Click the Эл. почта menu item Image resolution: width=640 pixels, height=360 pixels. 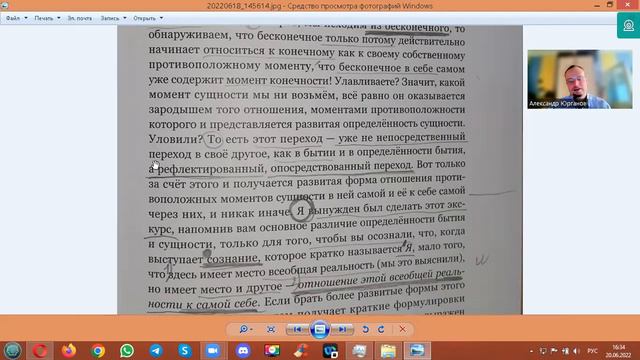[80, 18]
